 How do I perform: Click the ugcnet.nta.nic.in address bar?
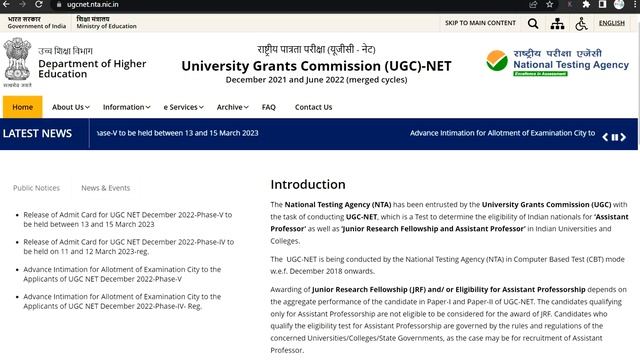[92, 4]
